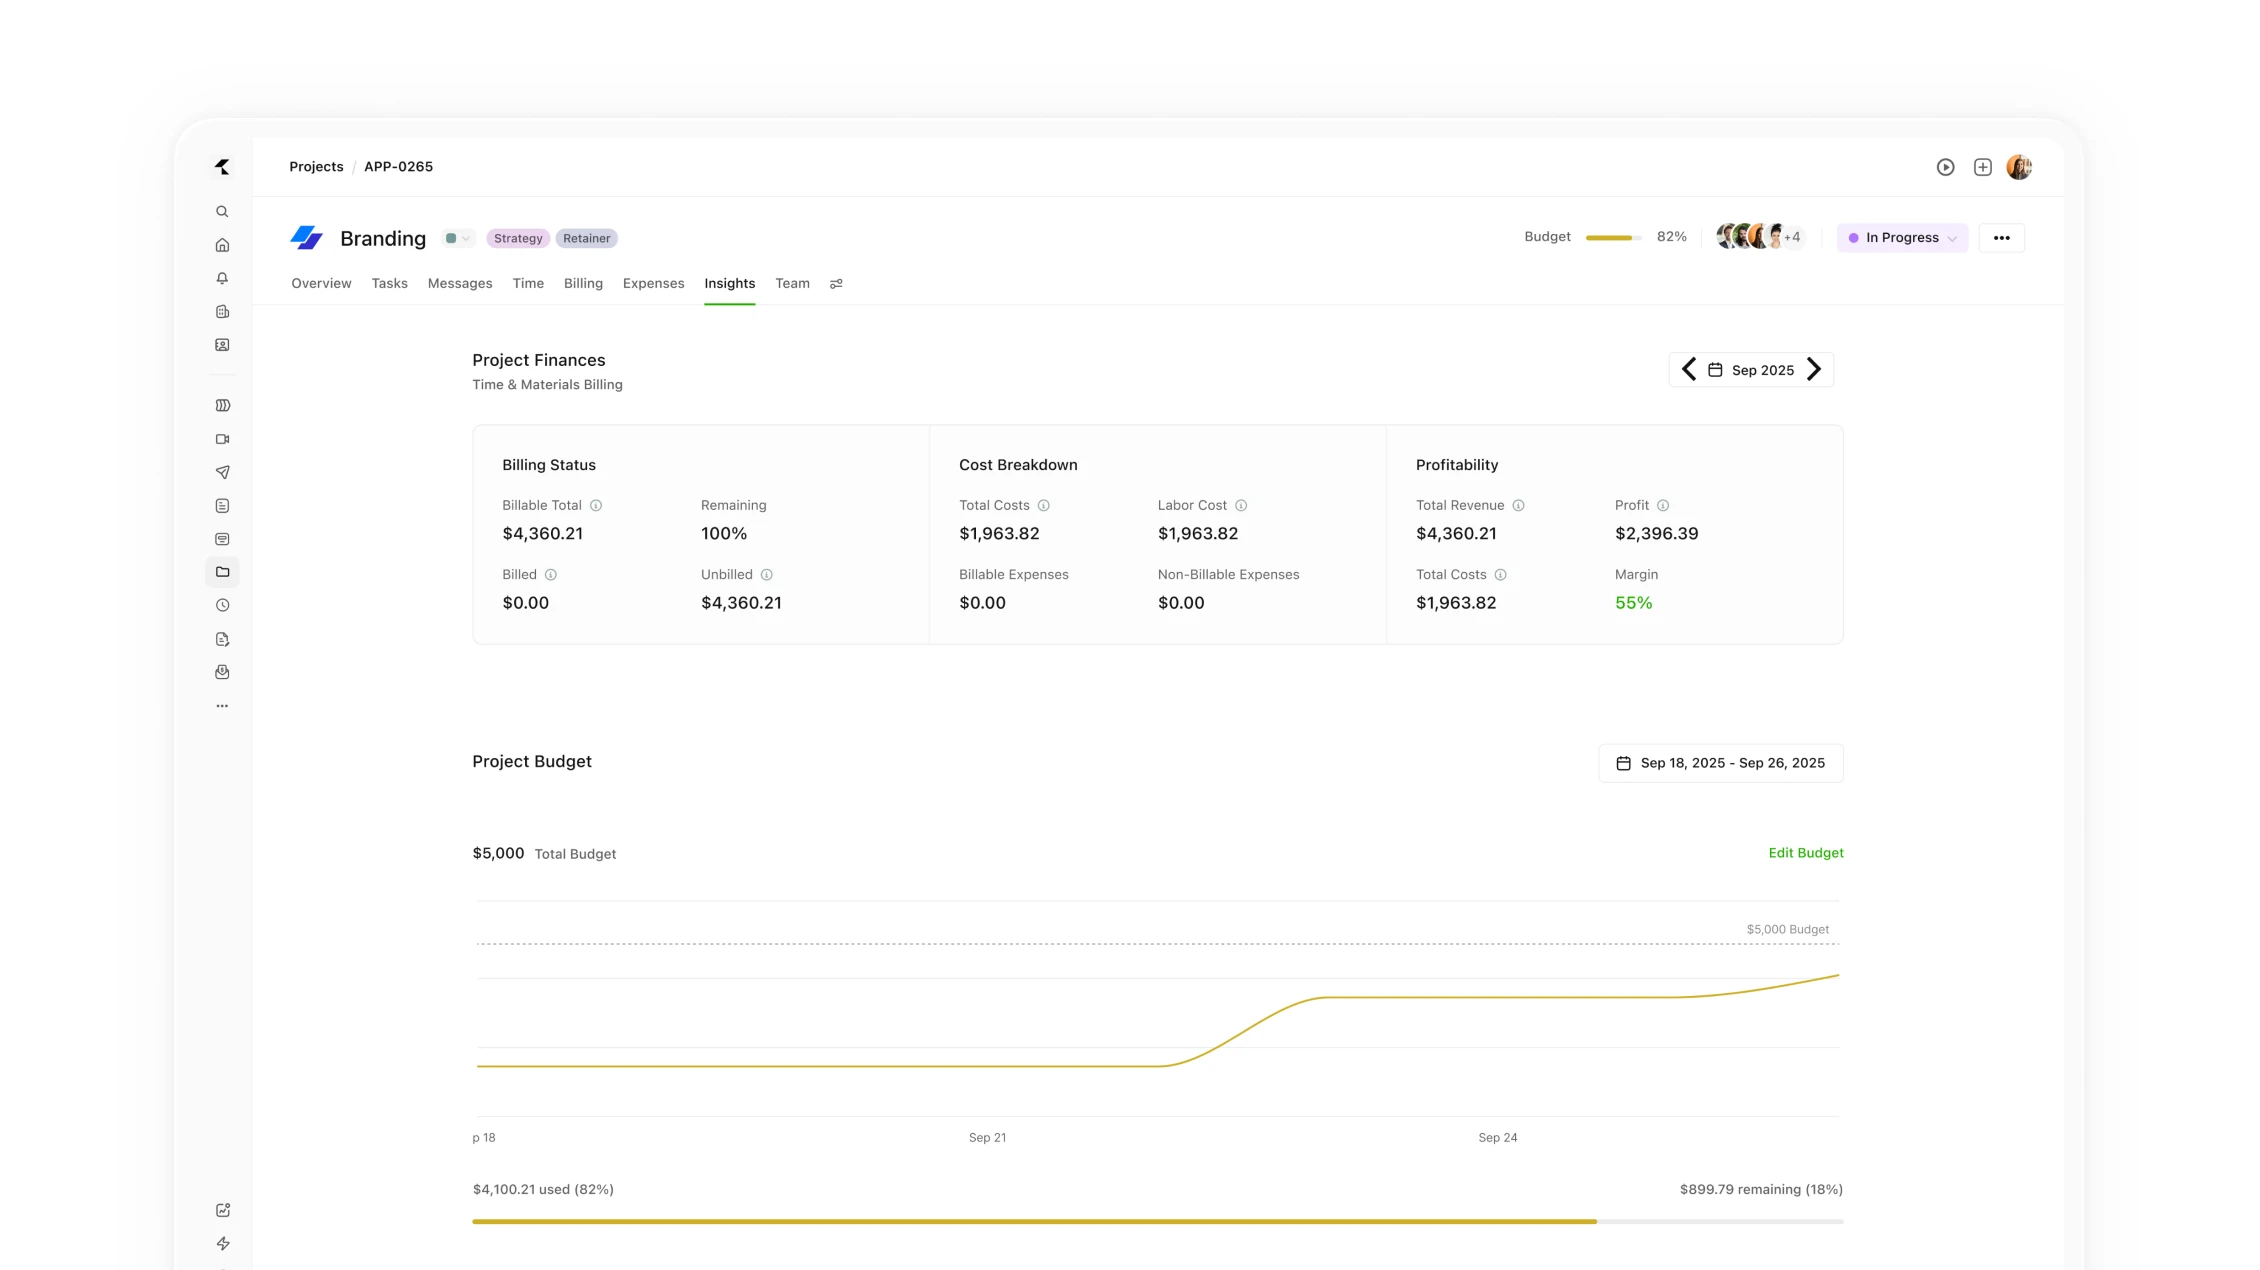Click the yellow budget progress bar
Screen dimensions: 2260x1270
pyautogui.click(x=1030, y=1221)
